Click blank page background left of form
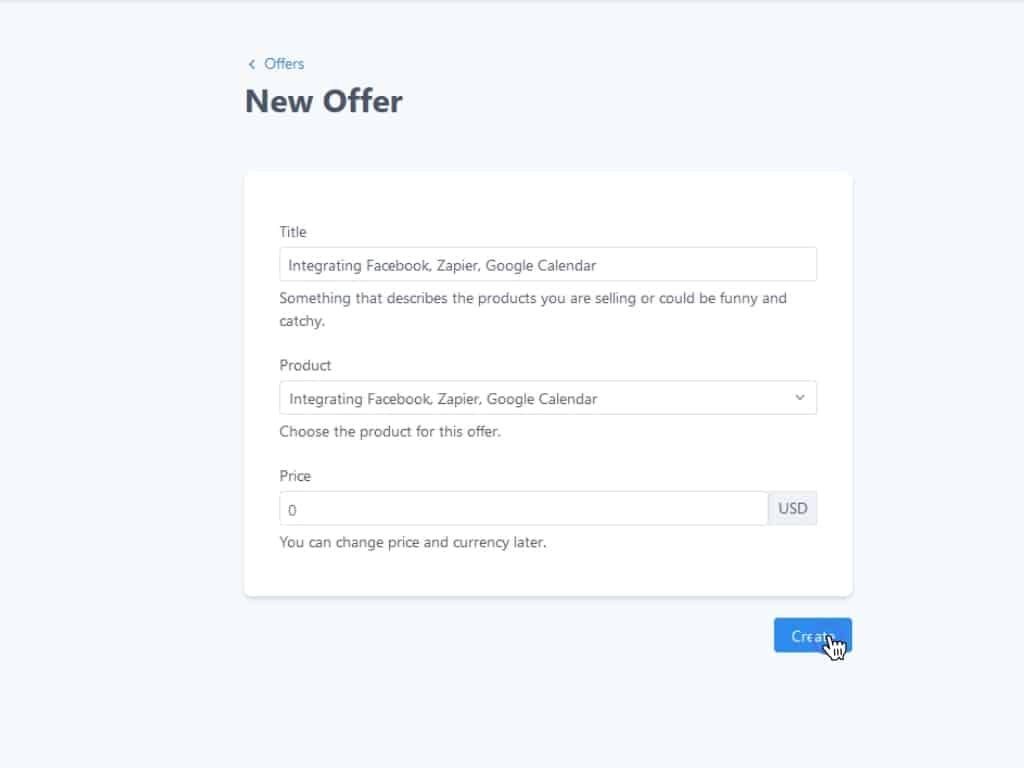Image resolution: width=1024 pixels, height=768 pixels. click(120, 400)
